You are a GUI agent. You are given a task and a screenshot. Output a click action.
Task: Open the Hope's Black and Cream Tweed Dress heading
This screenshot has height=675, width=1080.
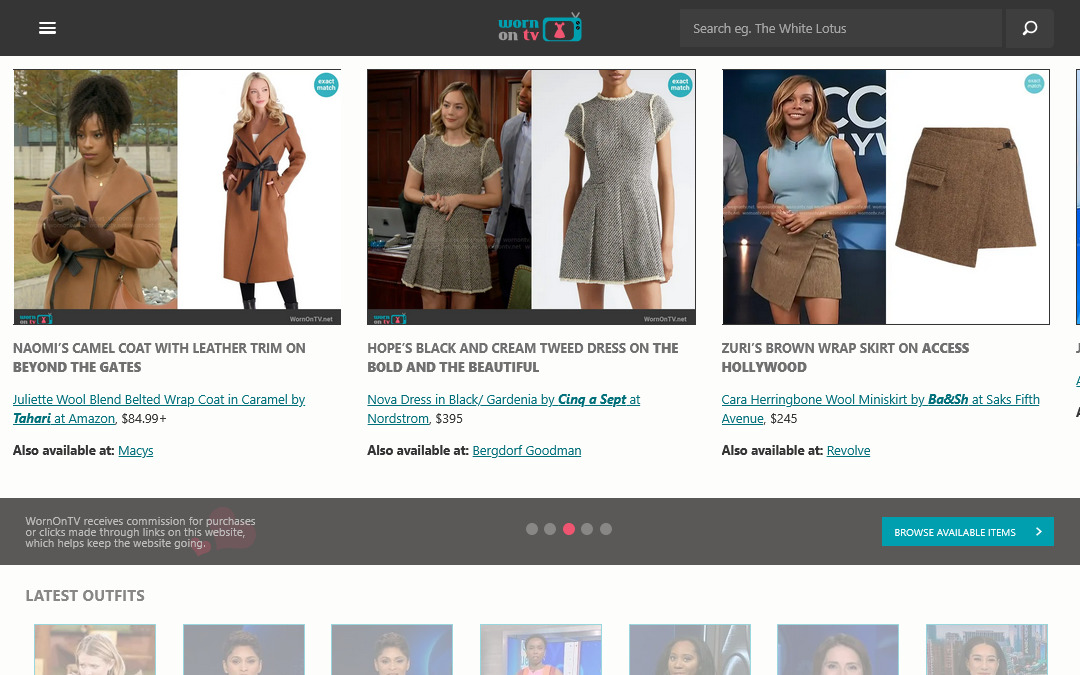(523, 357)
